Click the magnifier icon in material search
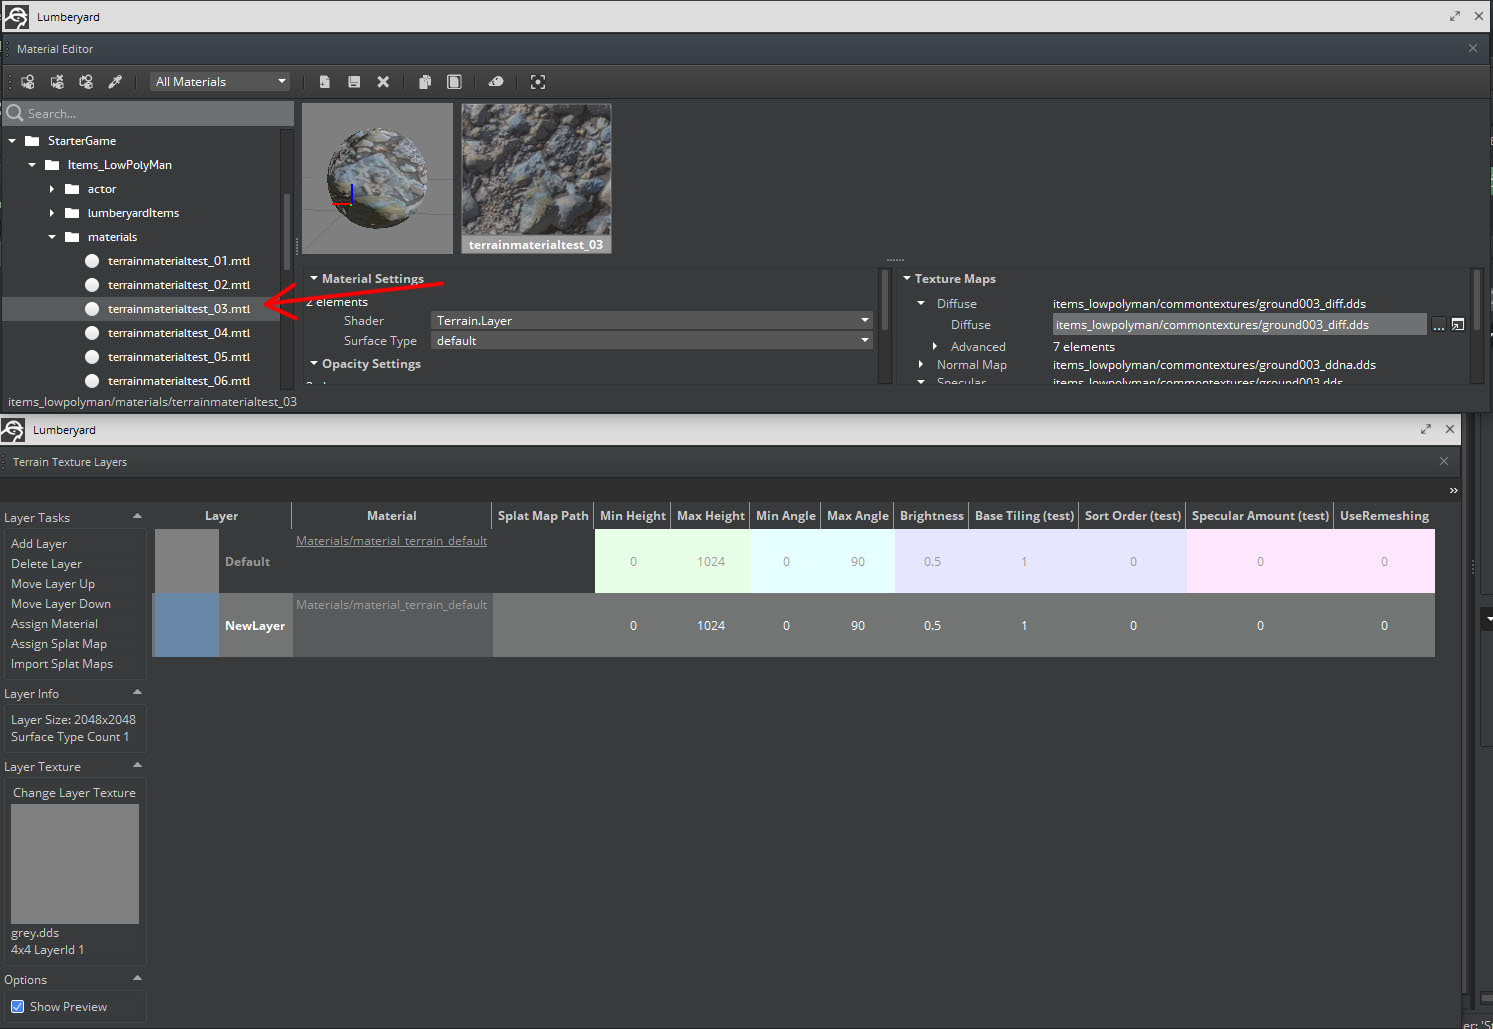 pos(15,113)
